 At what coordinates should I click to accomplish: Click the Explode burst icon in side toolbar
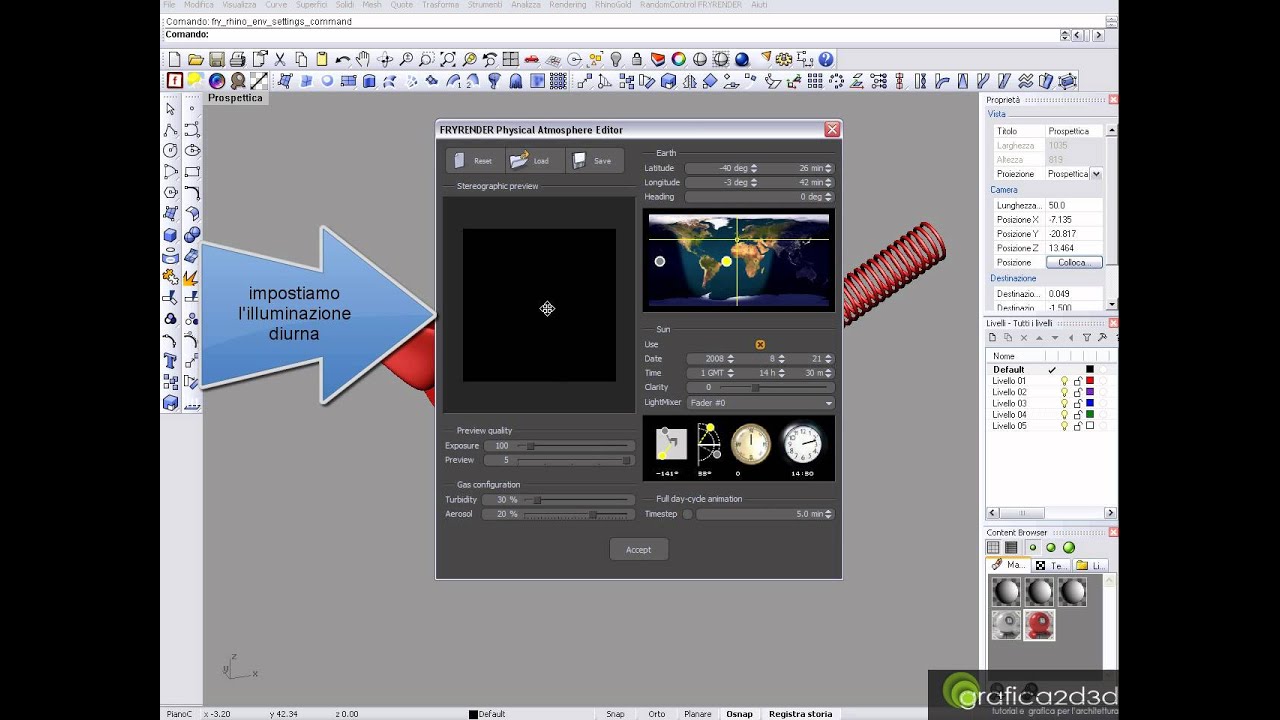pyautogui.click(x=191, y=277)
